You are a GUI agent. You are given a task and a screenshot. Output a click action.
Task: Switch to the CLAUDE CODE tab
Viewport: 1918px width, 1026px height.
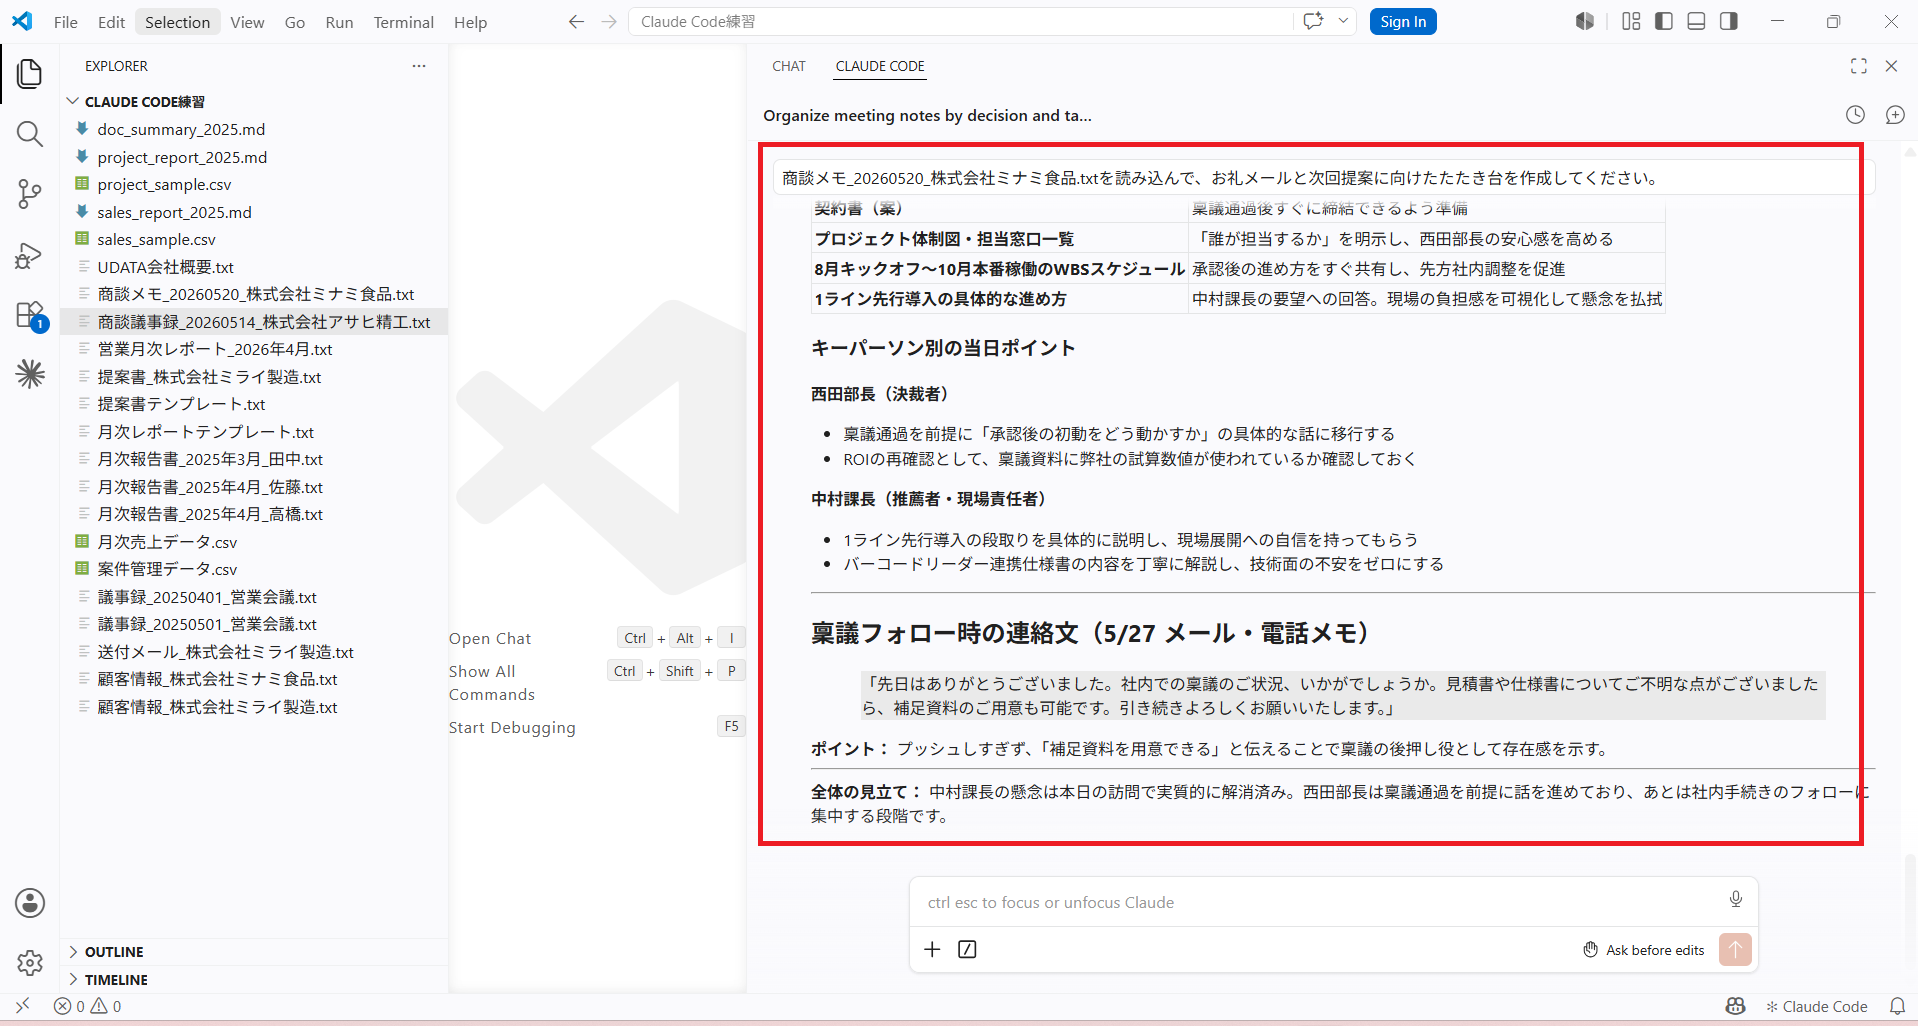[880, 66]
